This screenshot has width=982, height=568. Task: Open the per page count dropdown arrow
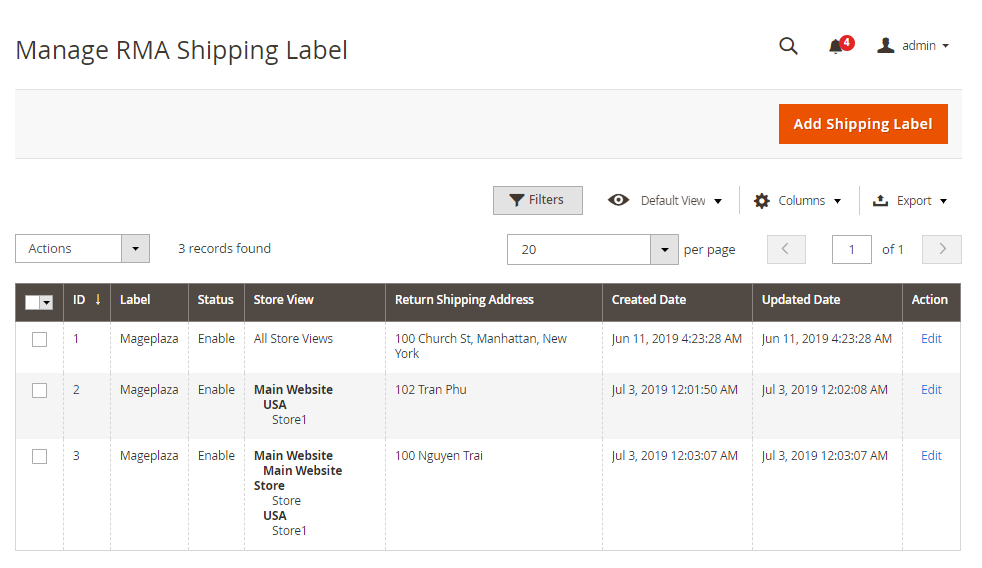(664, 250)
